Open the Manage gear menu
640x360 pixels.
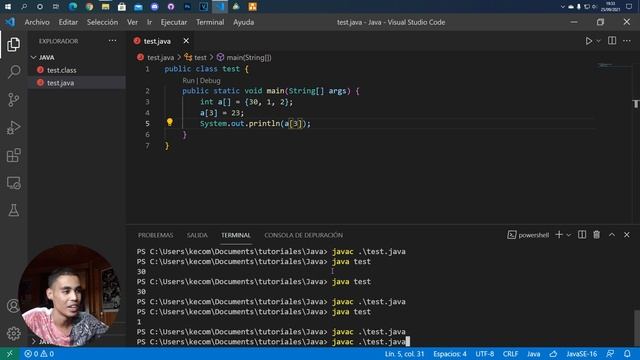tap(13, 333)
